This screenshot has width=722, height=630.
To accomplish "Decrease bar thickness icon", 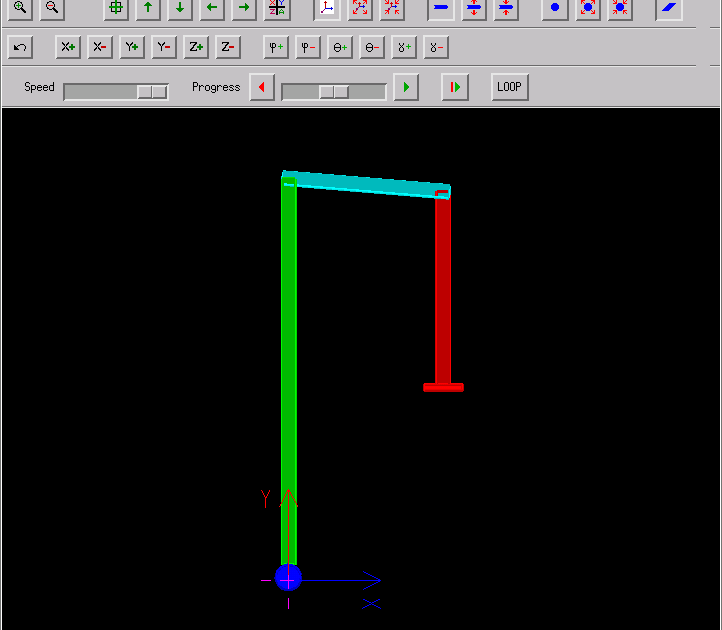I will click(506, 7).
